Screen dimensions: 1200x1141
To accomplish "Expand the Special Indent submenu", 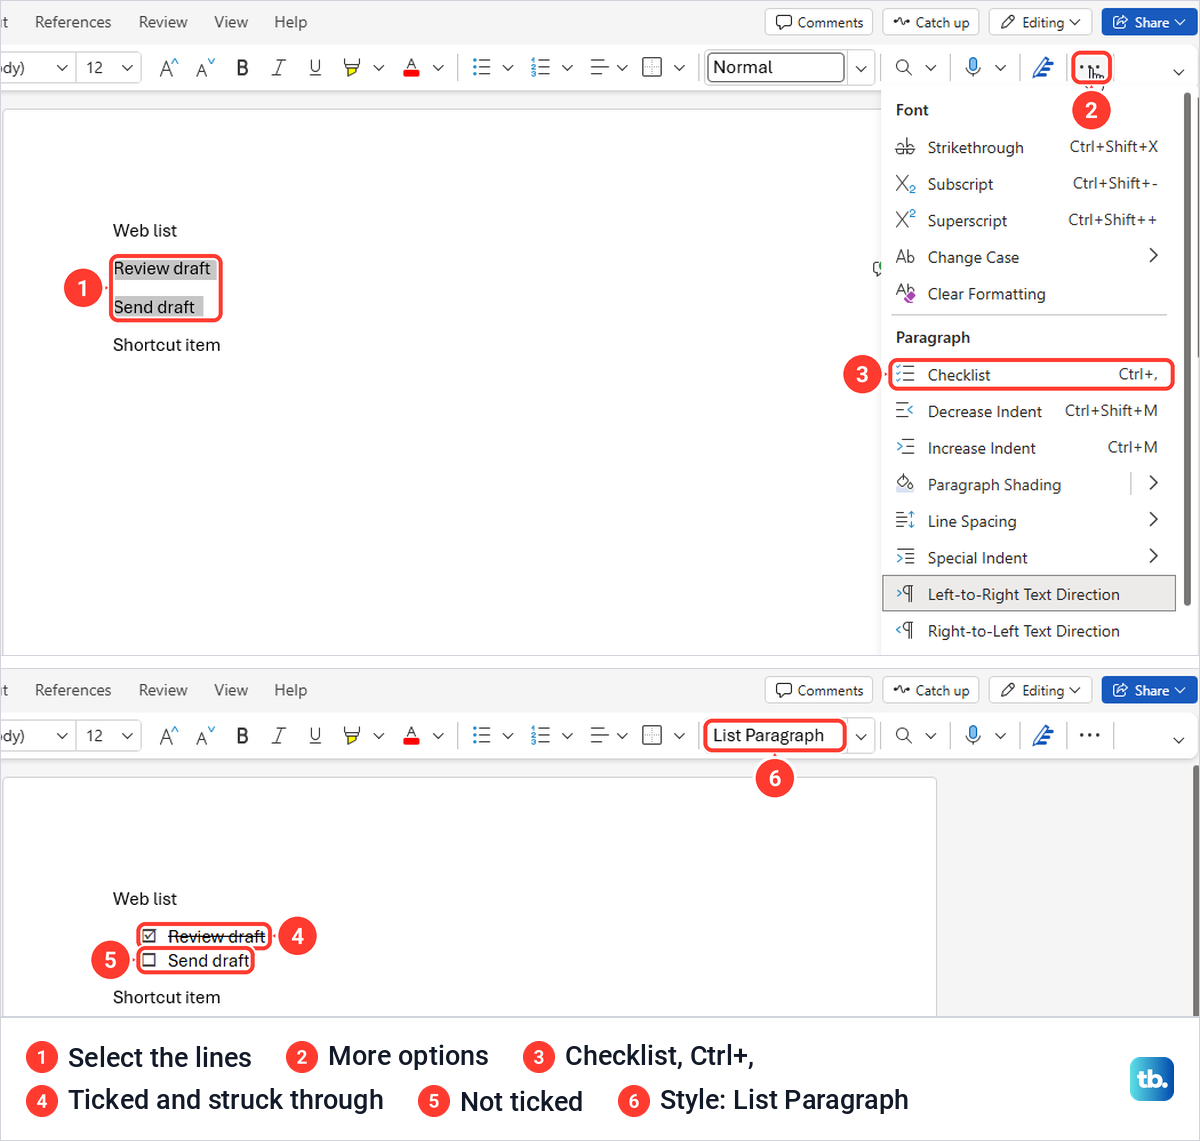I will 1153,556.
